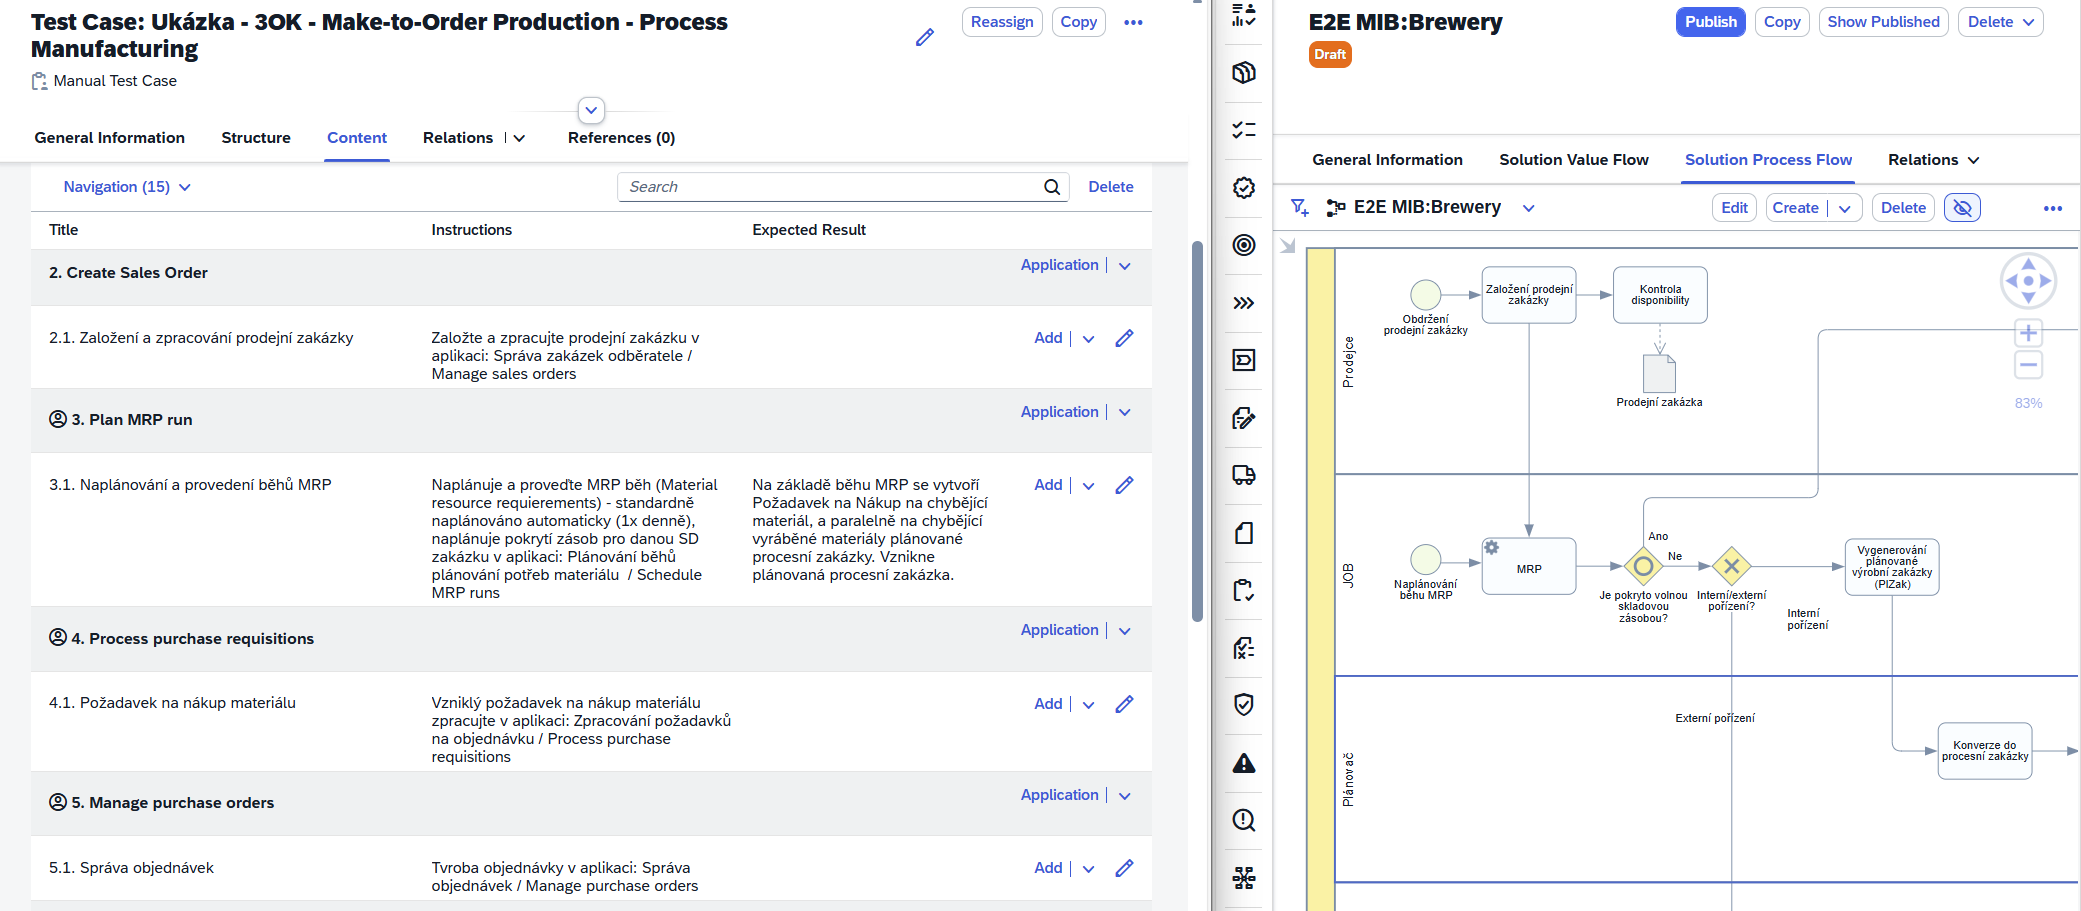Click into the Search input field
The width and height of the screenshot is (2081, 911).
[x=830, y=187]
